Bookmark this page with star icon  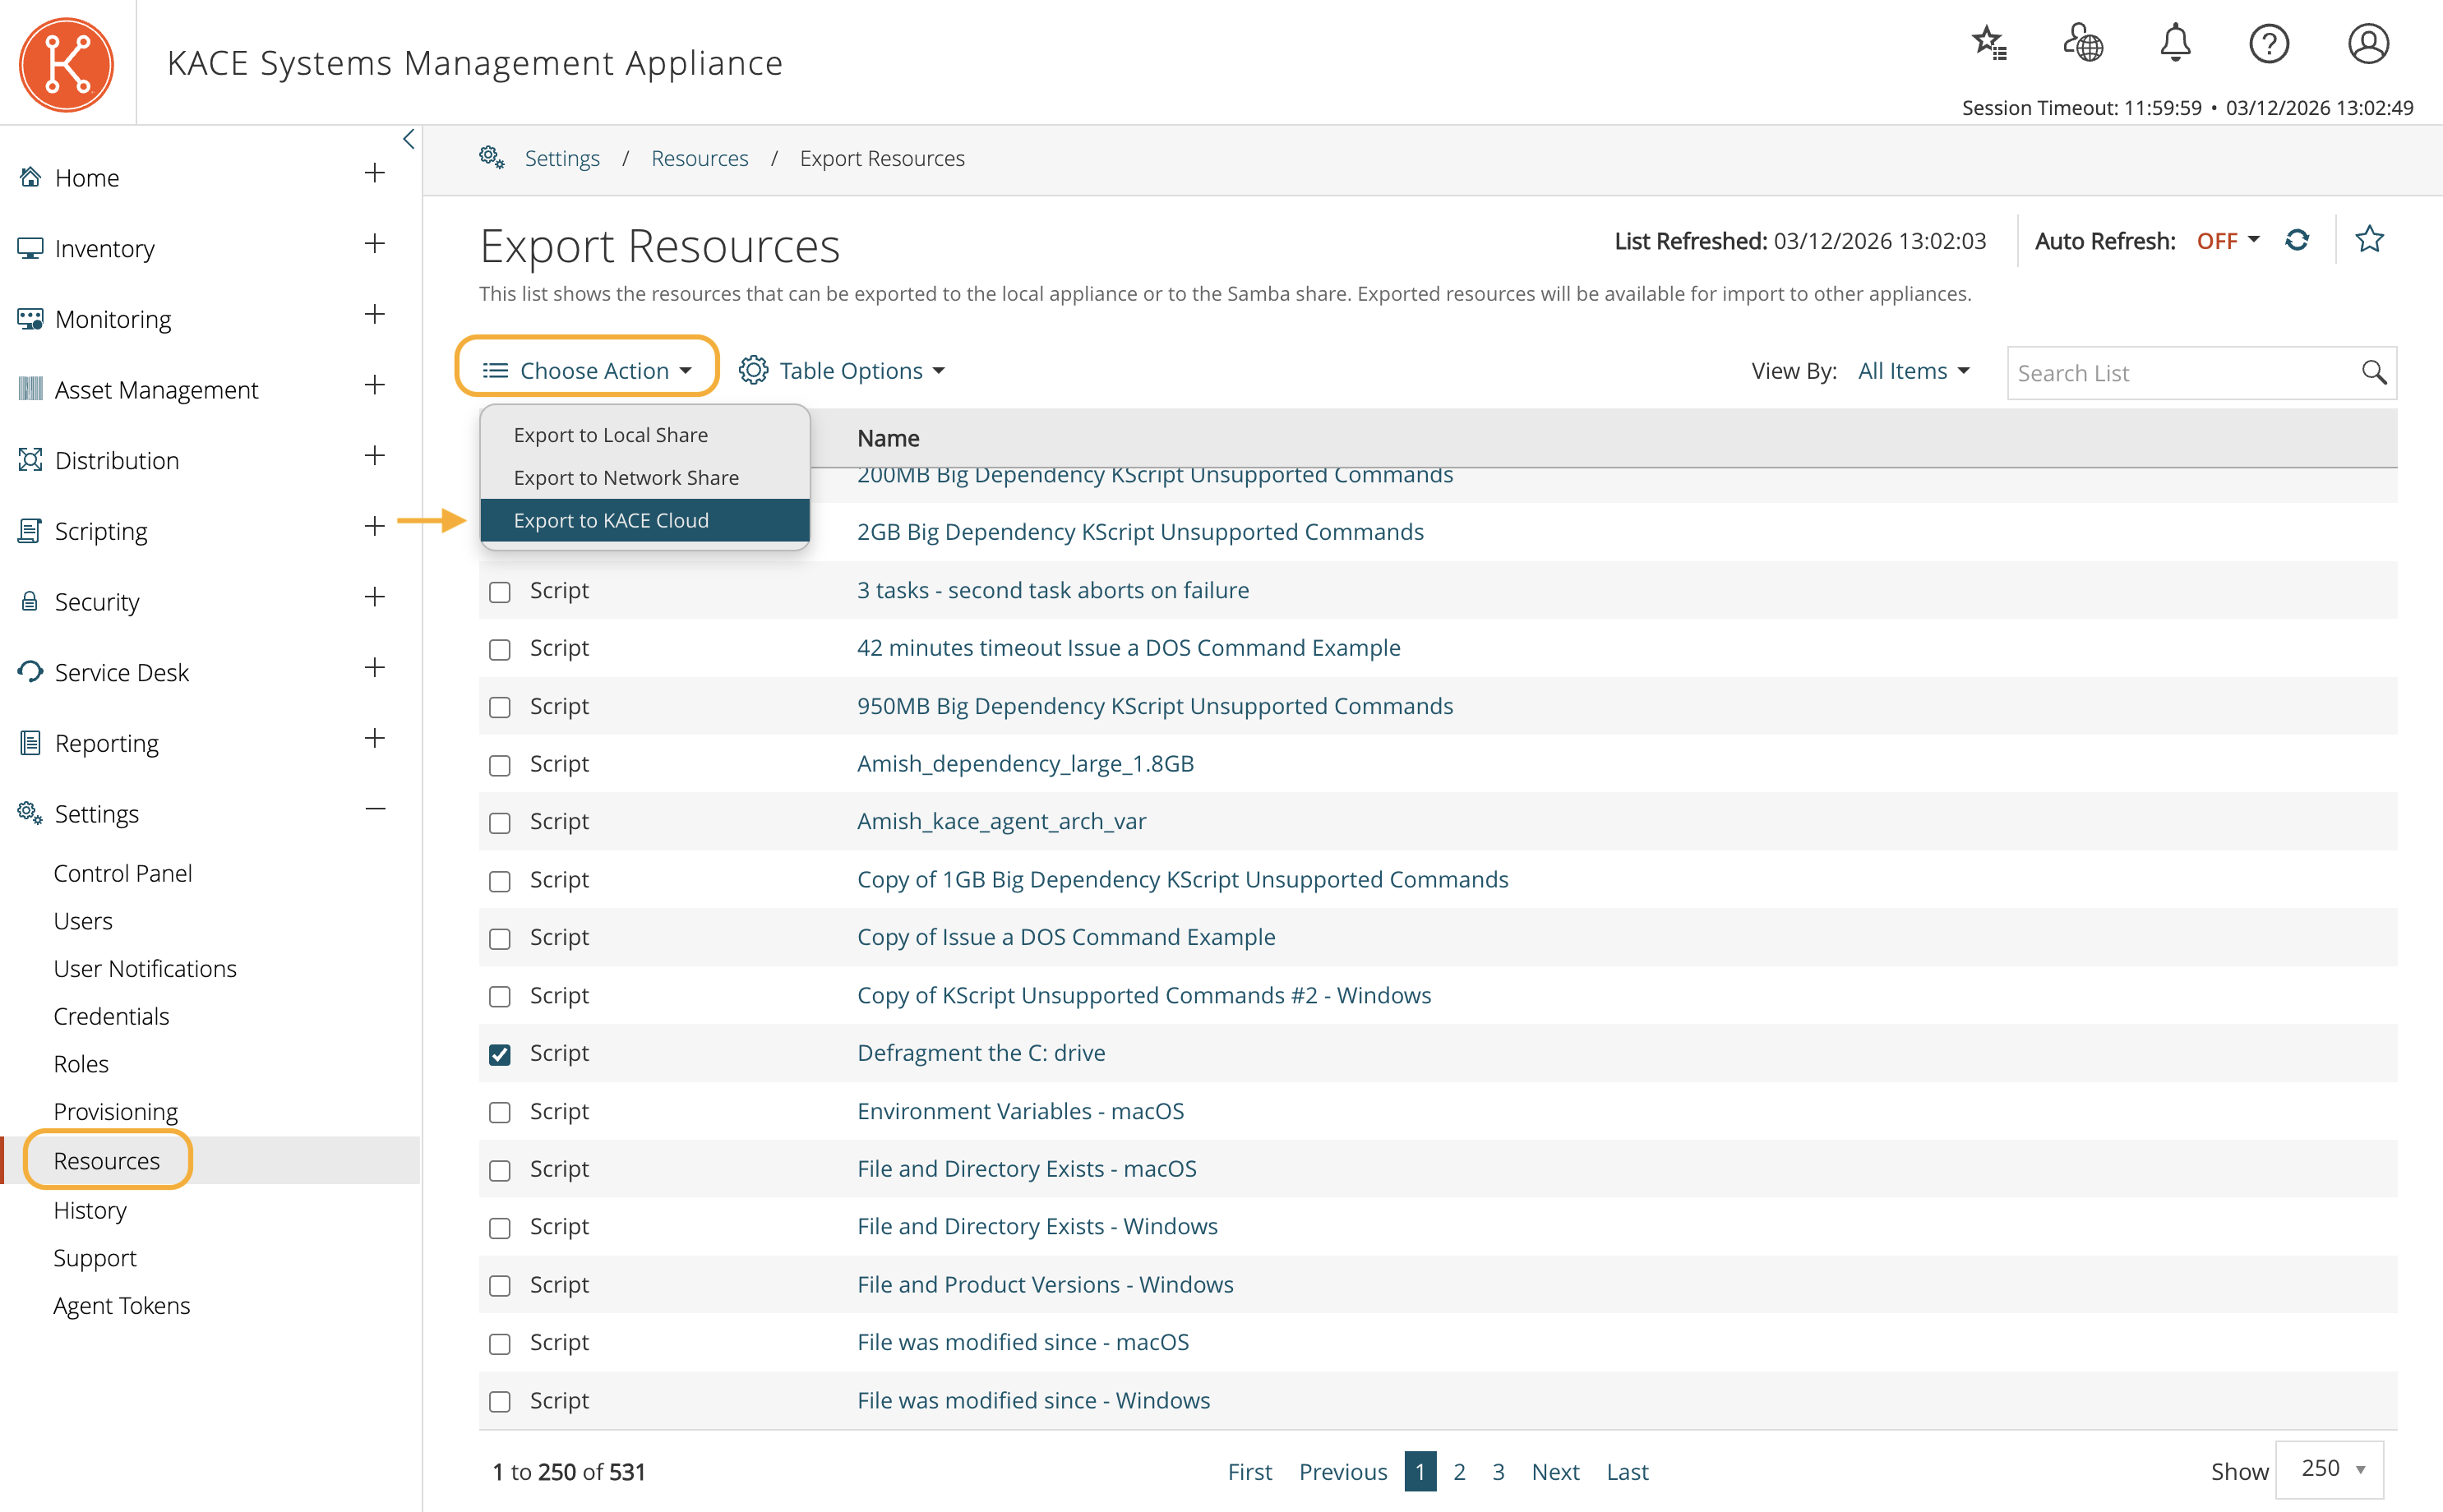(2369, 240)
